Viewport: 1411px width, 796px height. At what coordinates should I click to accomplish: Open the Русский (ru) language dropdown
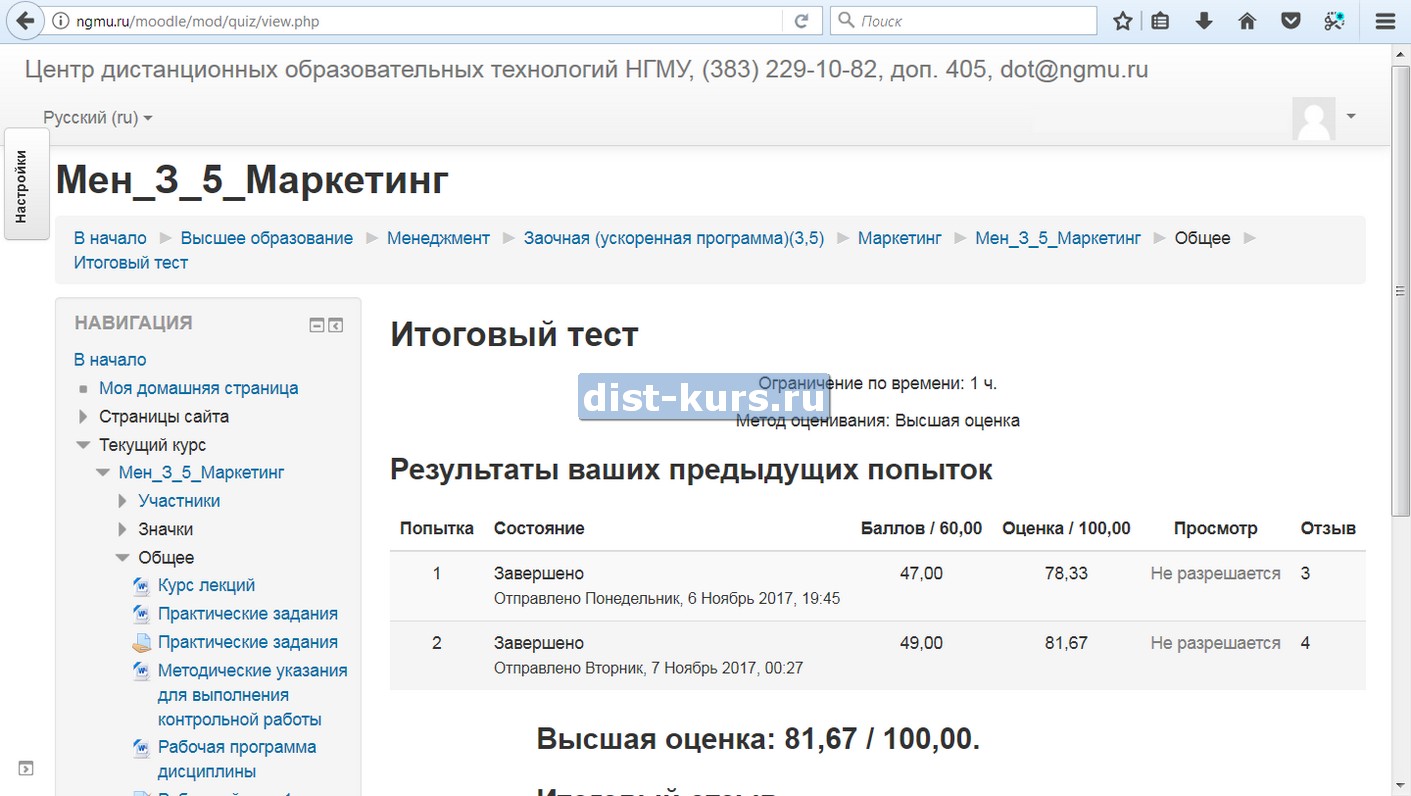point(98,118)
